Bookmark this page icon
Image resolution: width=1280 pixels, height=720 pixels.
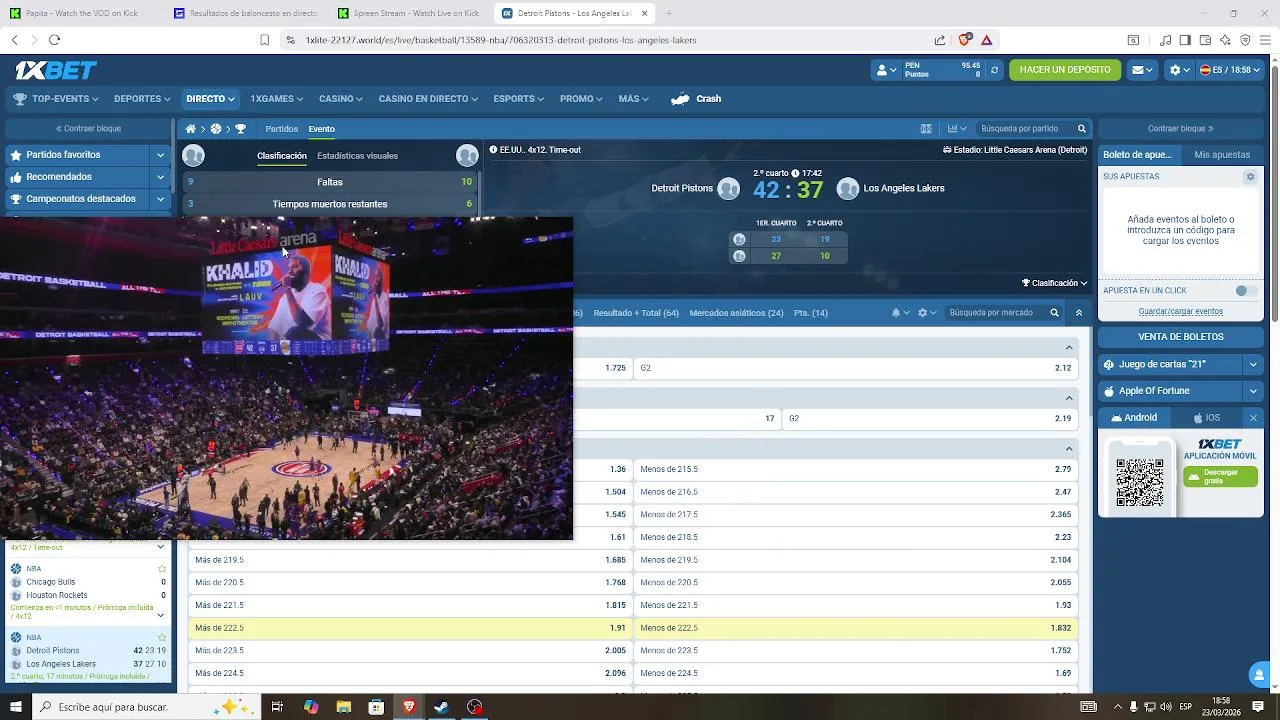tap(265, 40)
